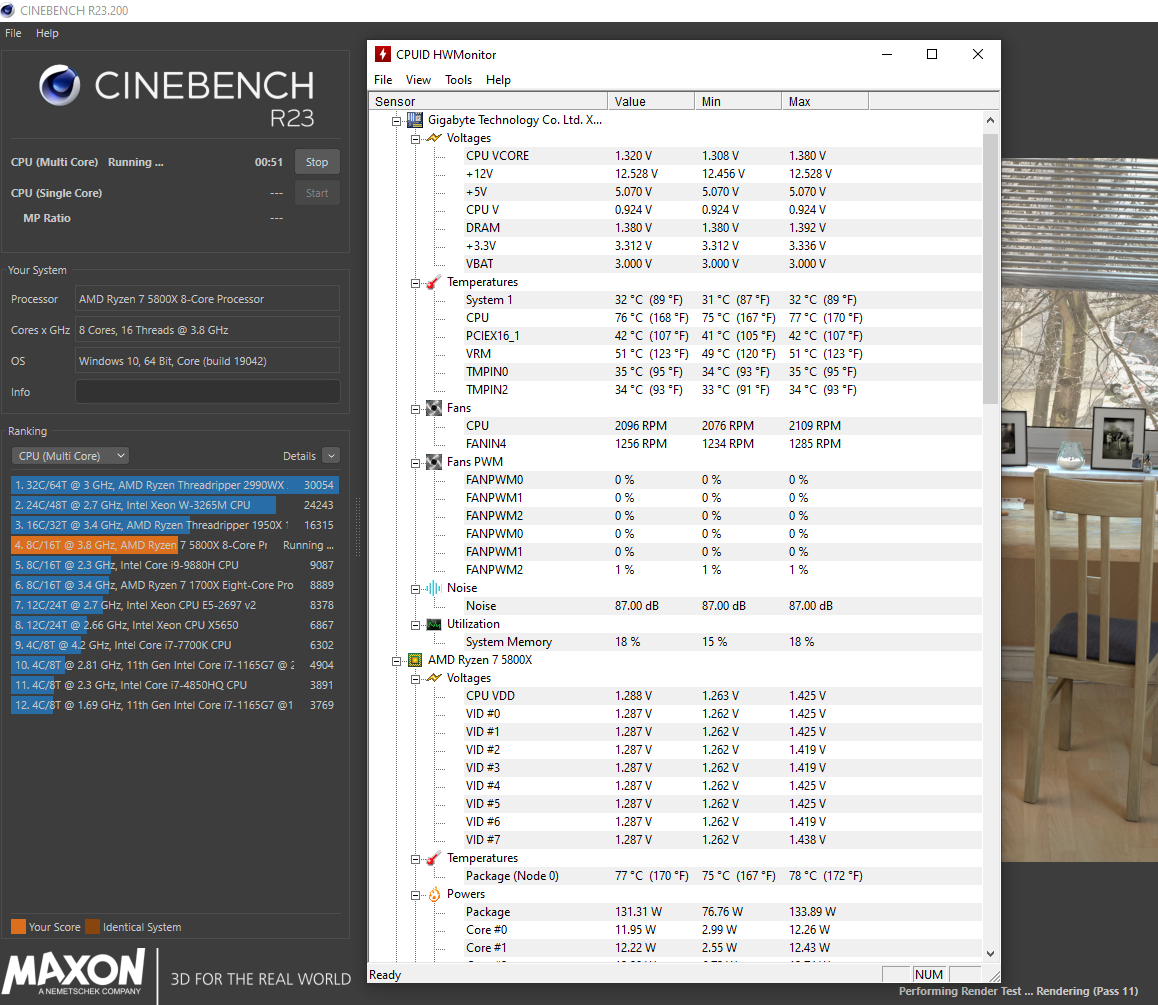Open the CPU (Multi Core) ranking dropdown
This screenshot has width=1158, height=1005.
[x=70, y=456]
